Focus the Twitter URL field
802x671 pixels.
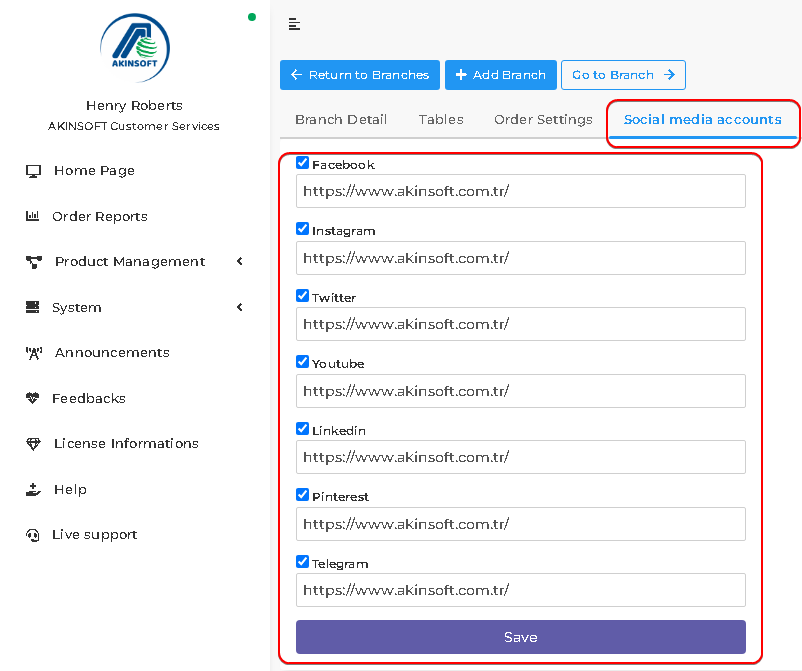pyautogui.click(x=521, y=324)
